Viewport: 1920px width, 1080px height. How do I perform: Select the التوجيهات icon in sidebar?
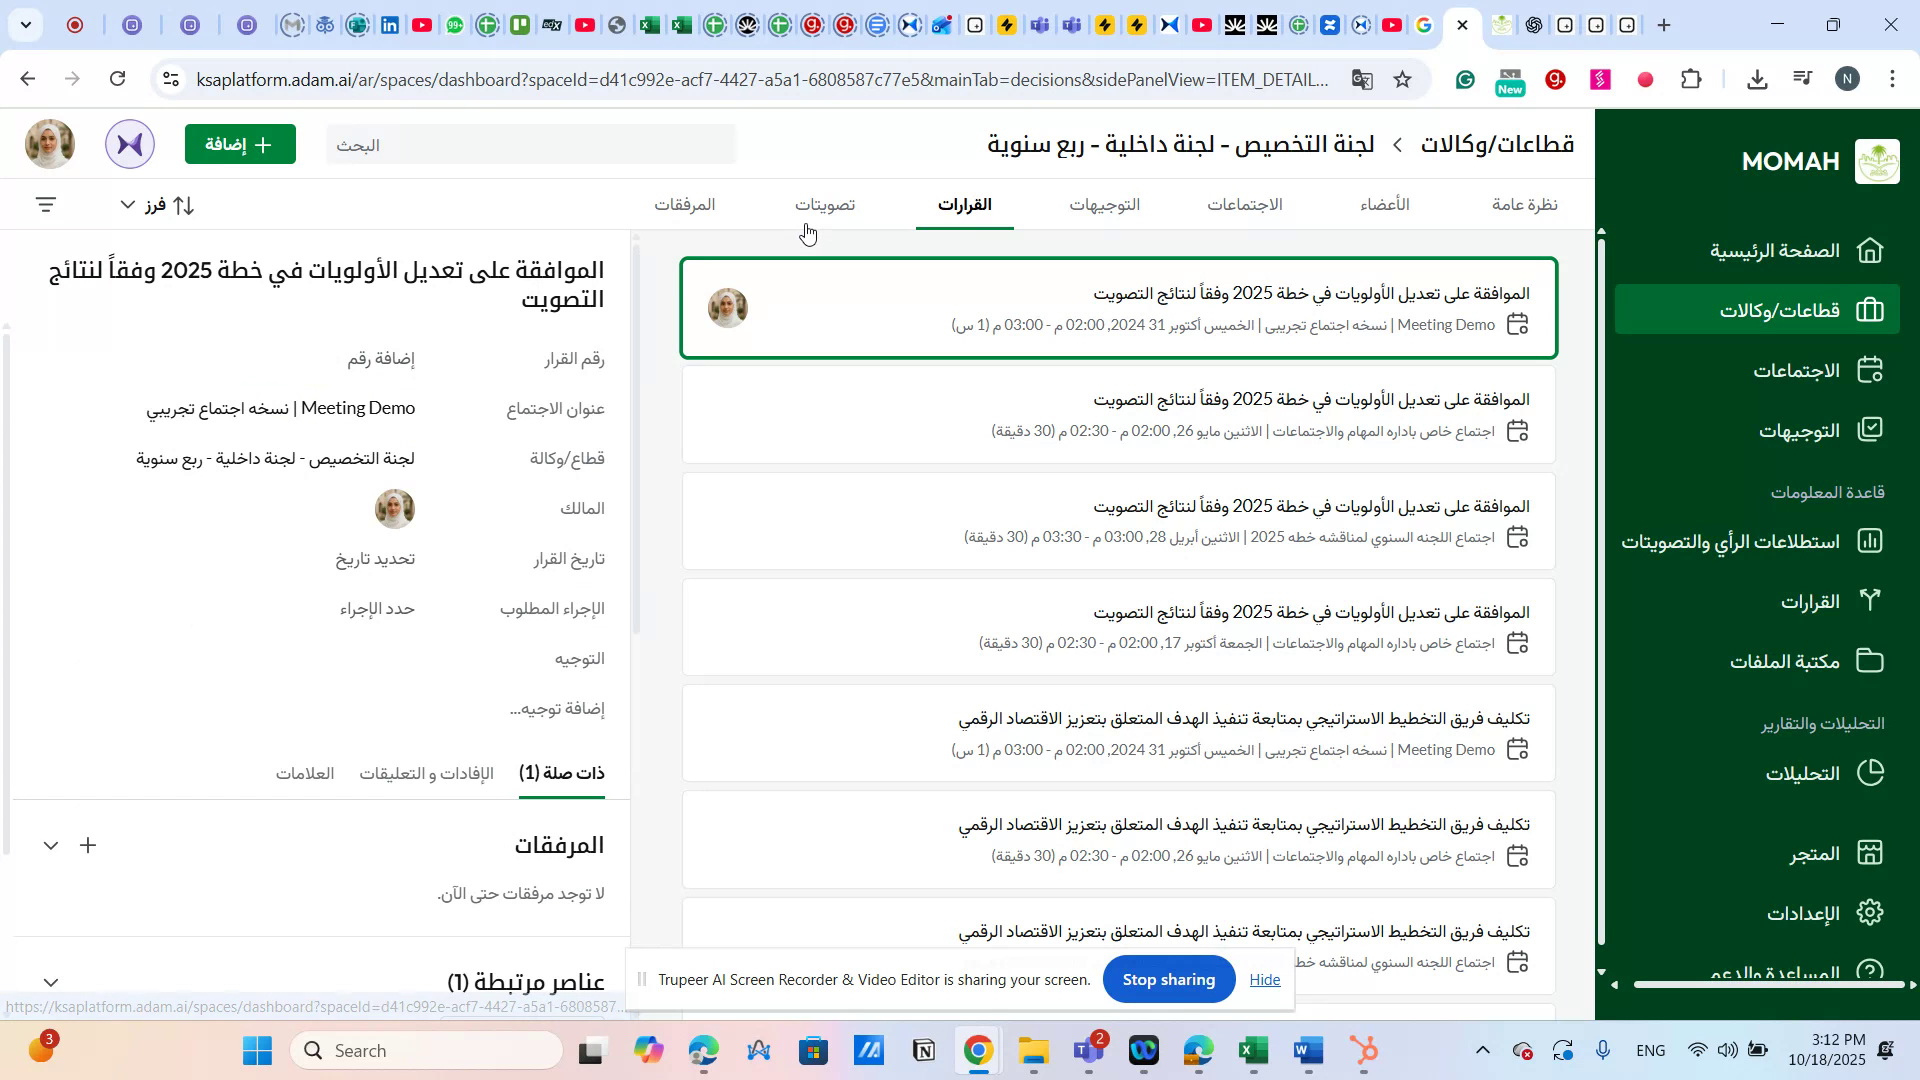pos(1869,429)
